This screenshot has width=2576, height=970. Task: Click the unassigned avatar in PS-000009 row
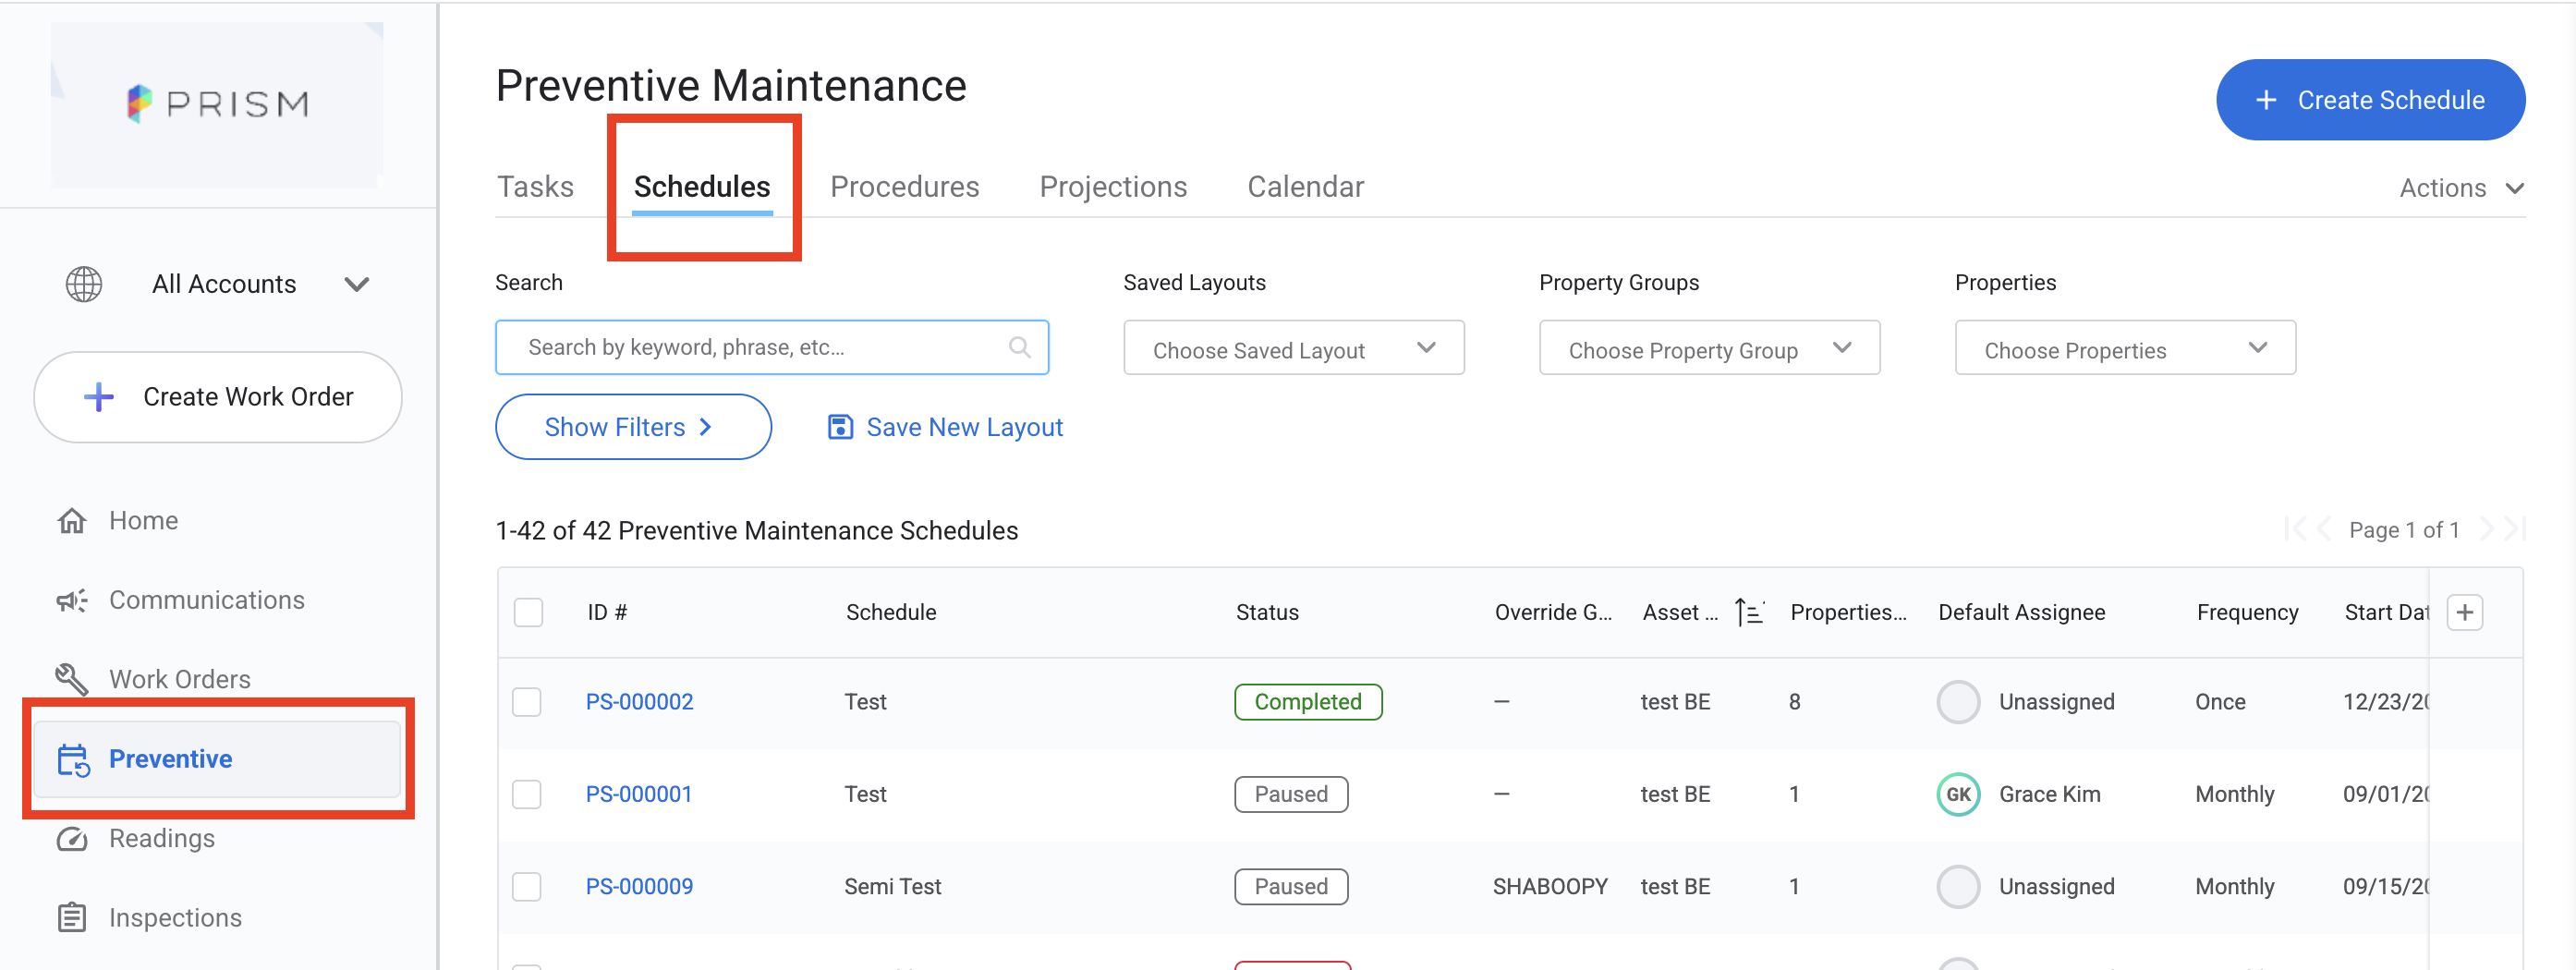coord(1957,886)
